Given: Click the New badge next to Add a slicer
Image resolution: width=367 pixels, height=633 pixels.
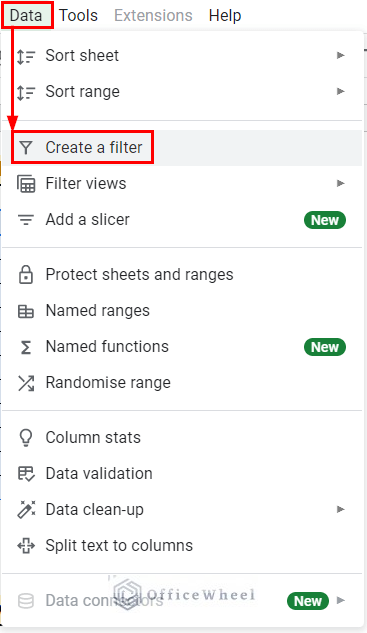Looking at the screenshot, I should [x=325, y=220].
